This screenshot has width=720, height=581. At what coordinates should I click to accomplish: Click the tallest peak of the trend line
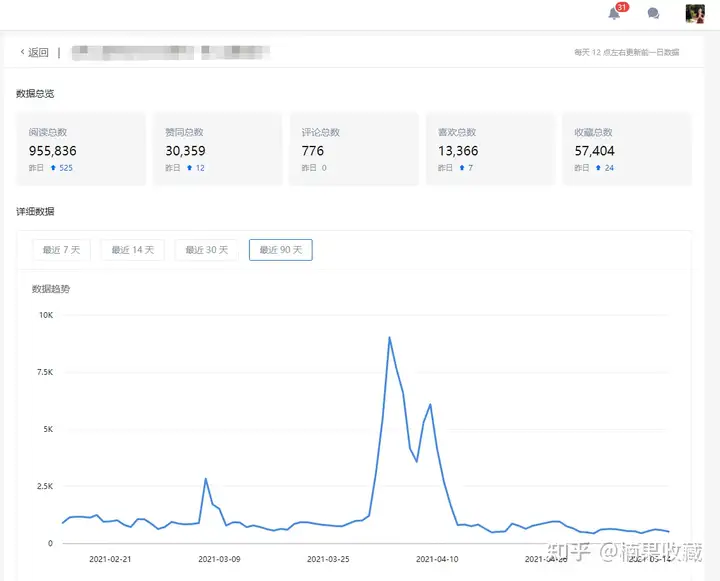pos(389,338)
